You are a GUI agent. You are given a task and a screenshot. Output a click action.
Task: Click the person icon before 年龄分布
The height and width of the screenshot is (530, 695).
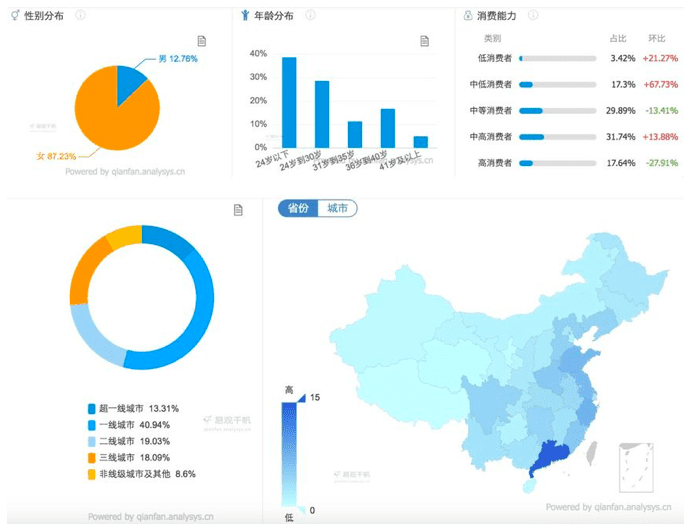pos(246,16)
